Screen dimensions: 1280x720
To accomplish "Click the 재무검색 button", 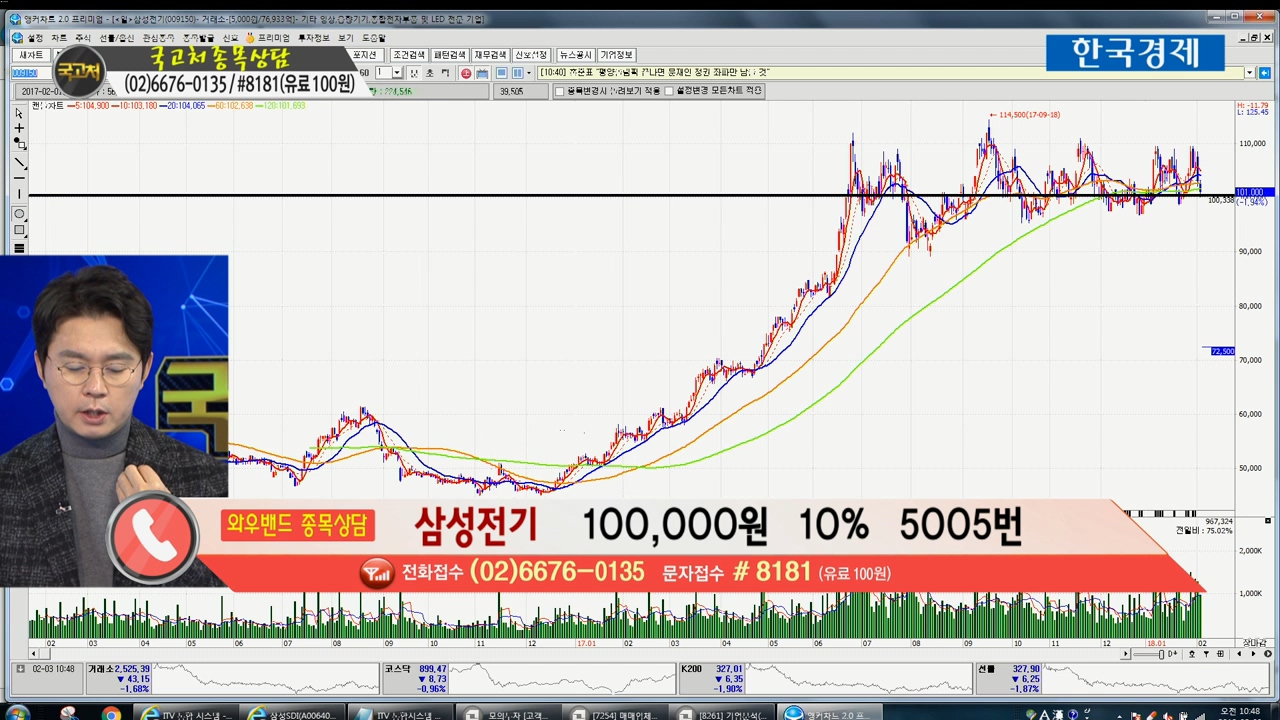I will pos(490,55).
